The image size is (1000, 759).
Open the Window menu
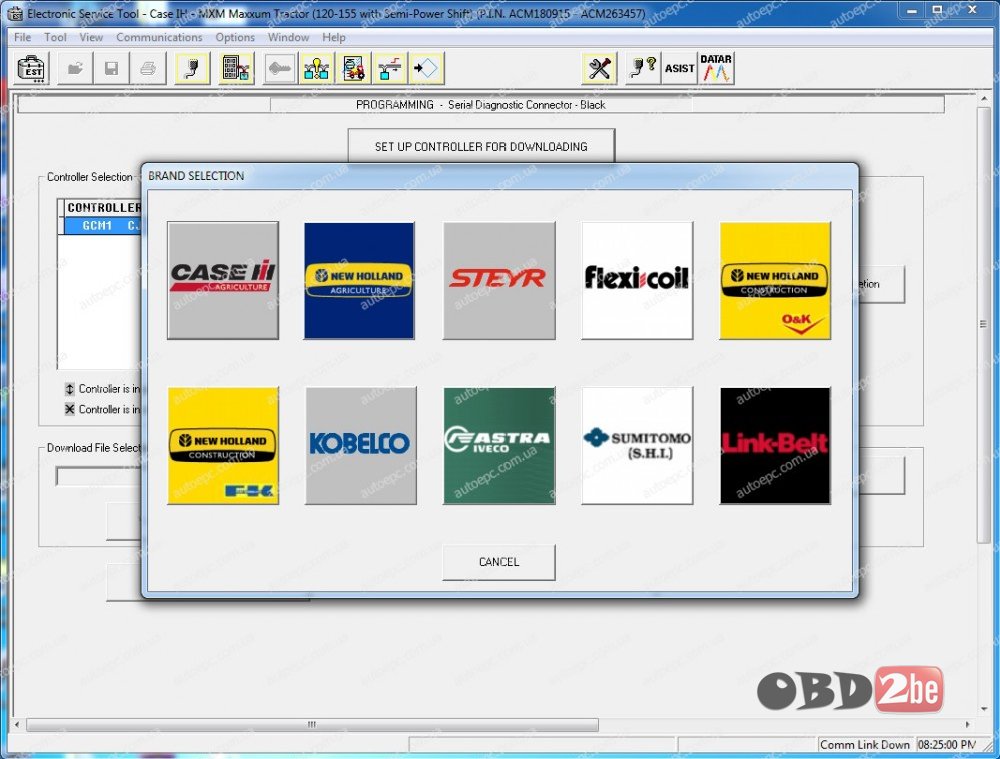[288, 37]
